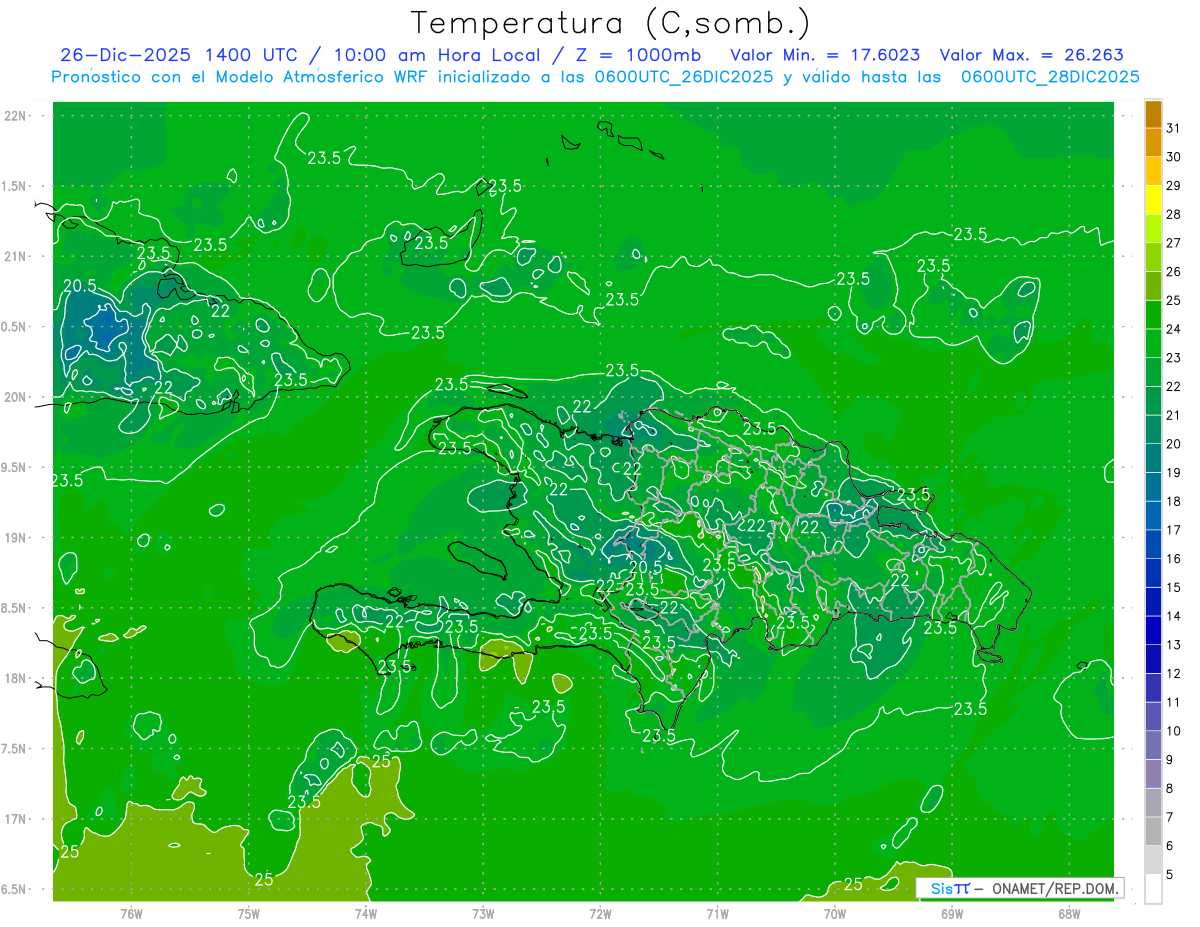Image resolution: width=1200 pixels, height=927 pixels.
Task: Click the '9.5N' latitude axis label
Action: 14,468
